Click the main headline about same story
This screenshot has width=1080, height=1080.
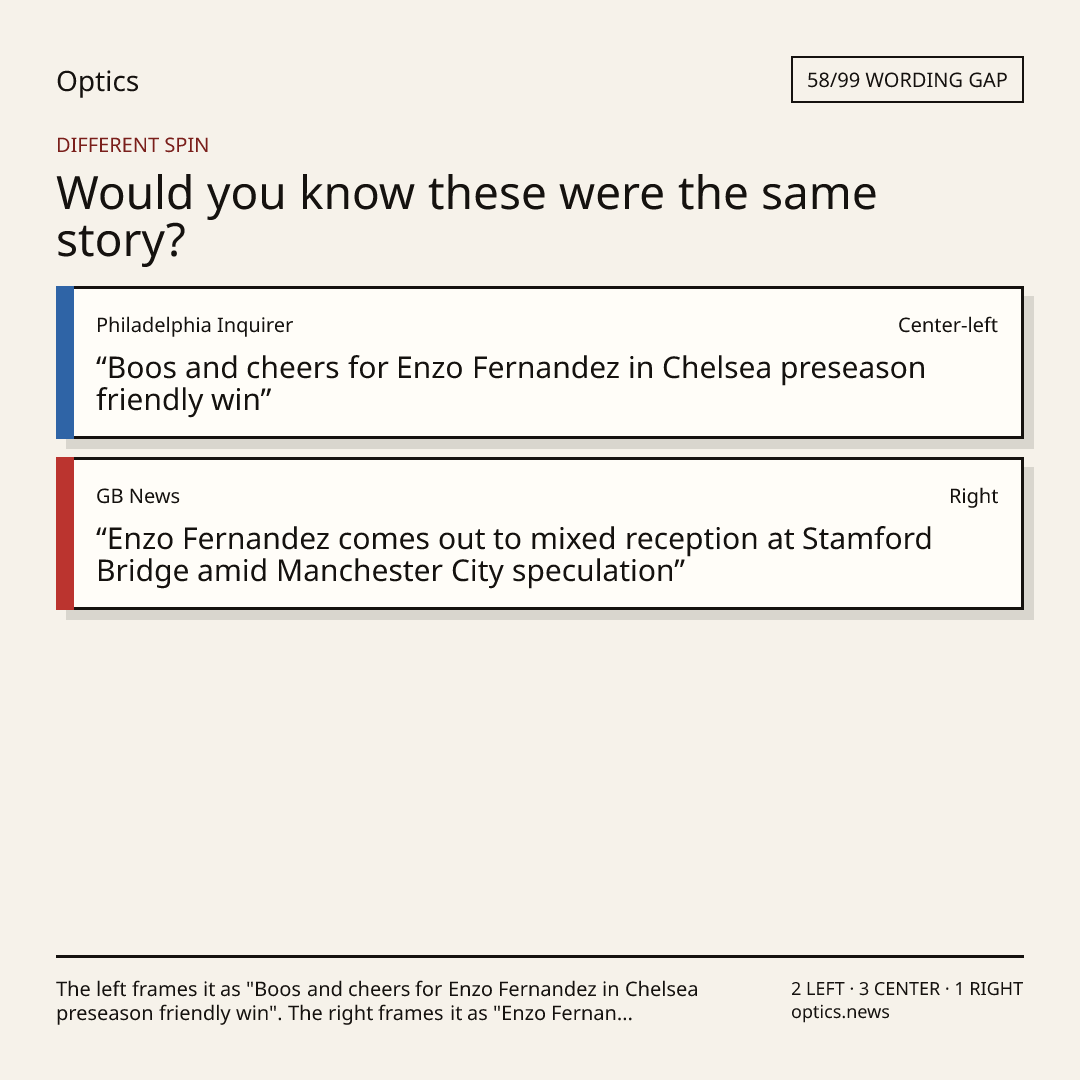(466, 216)
